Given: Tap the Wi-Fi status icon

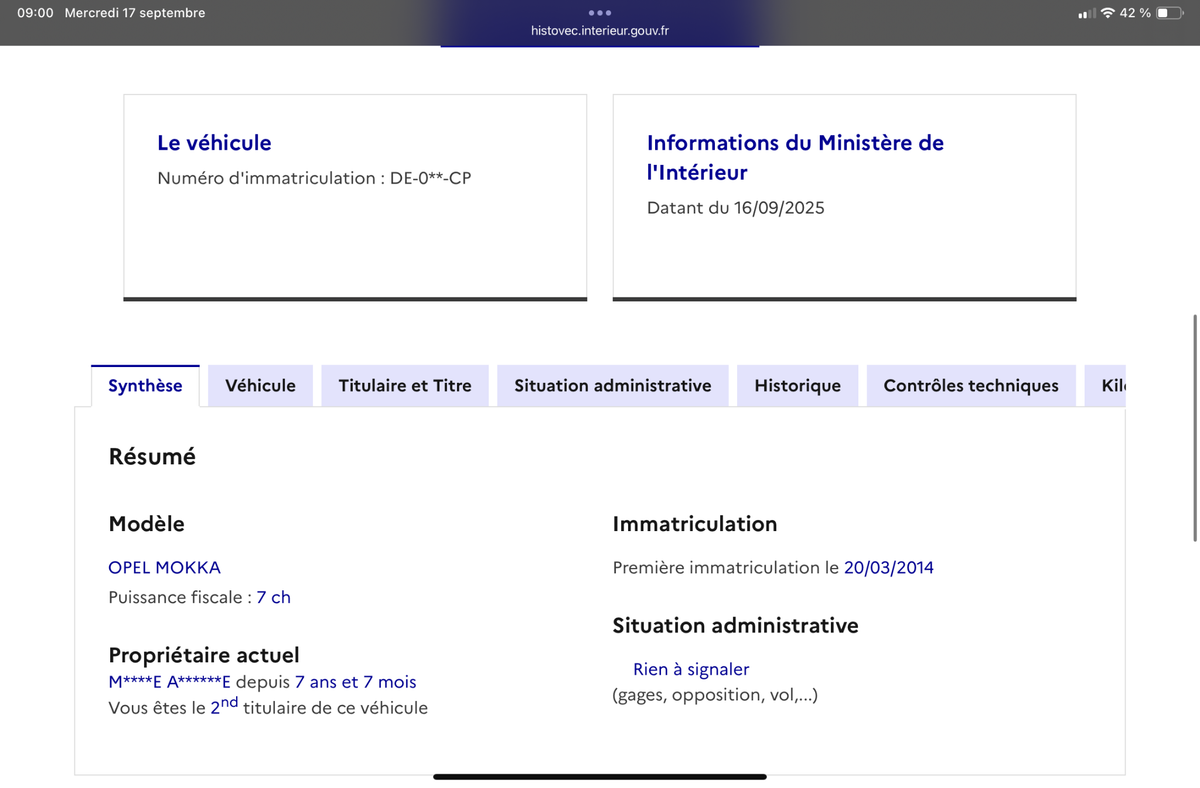Looking at the screenshot, I should click(x=1107, y=13).
